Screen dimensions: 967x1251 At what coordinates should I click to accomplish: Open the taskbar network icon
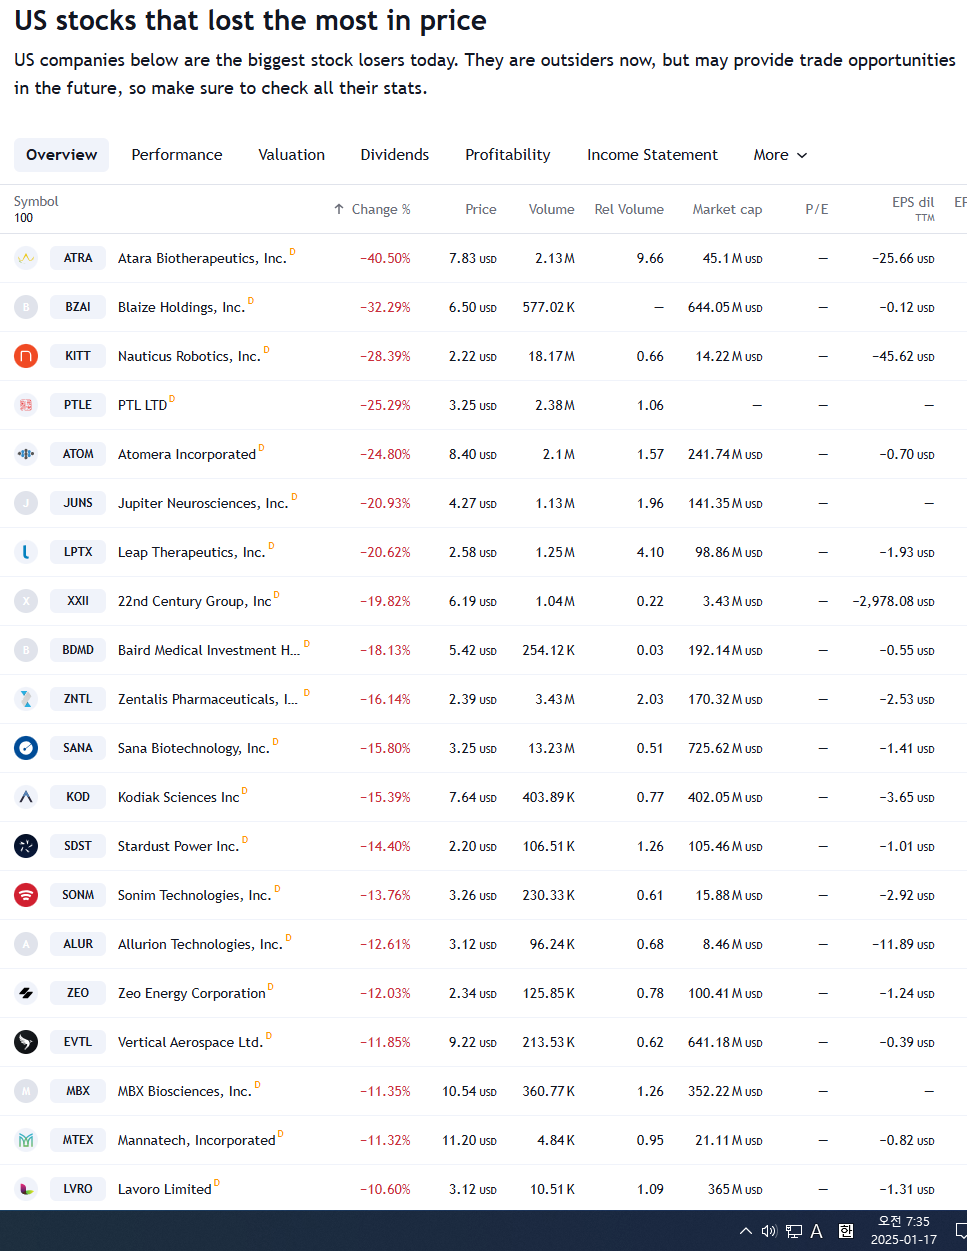click(794, 1231)
